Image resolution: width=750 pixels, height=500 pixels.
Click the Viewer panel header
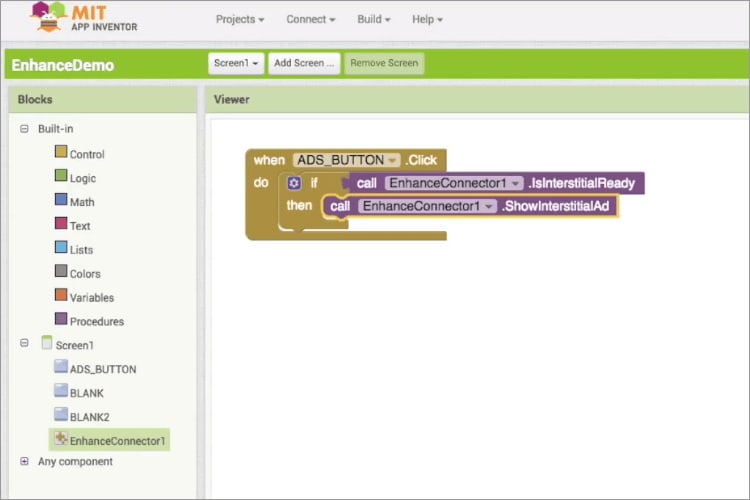coord(477,100)
